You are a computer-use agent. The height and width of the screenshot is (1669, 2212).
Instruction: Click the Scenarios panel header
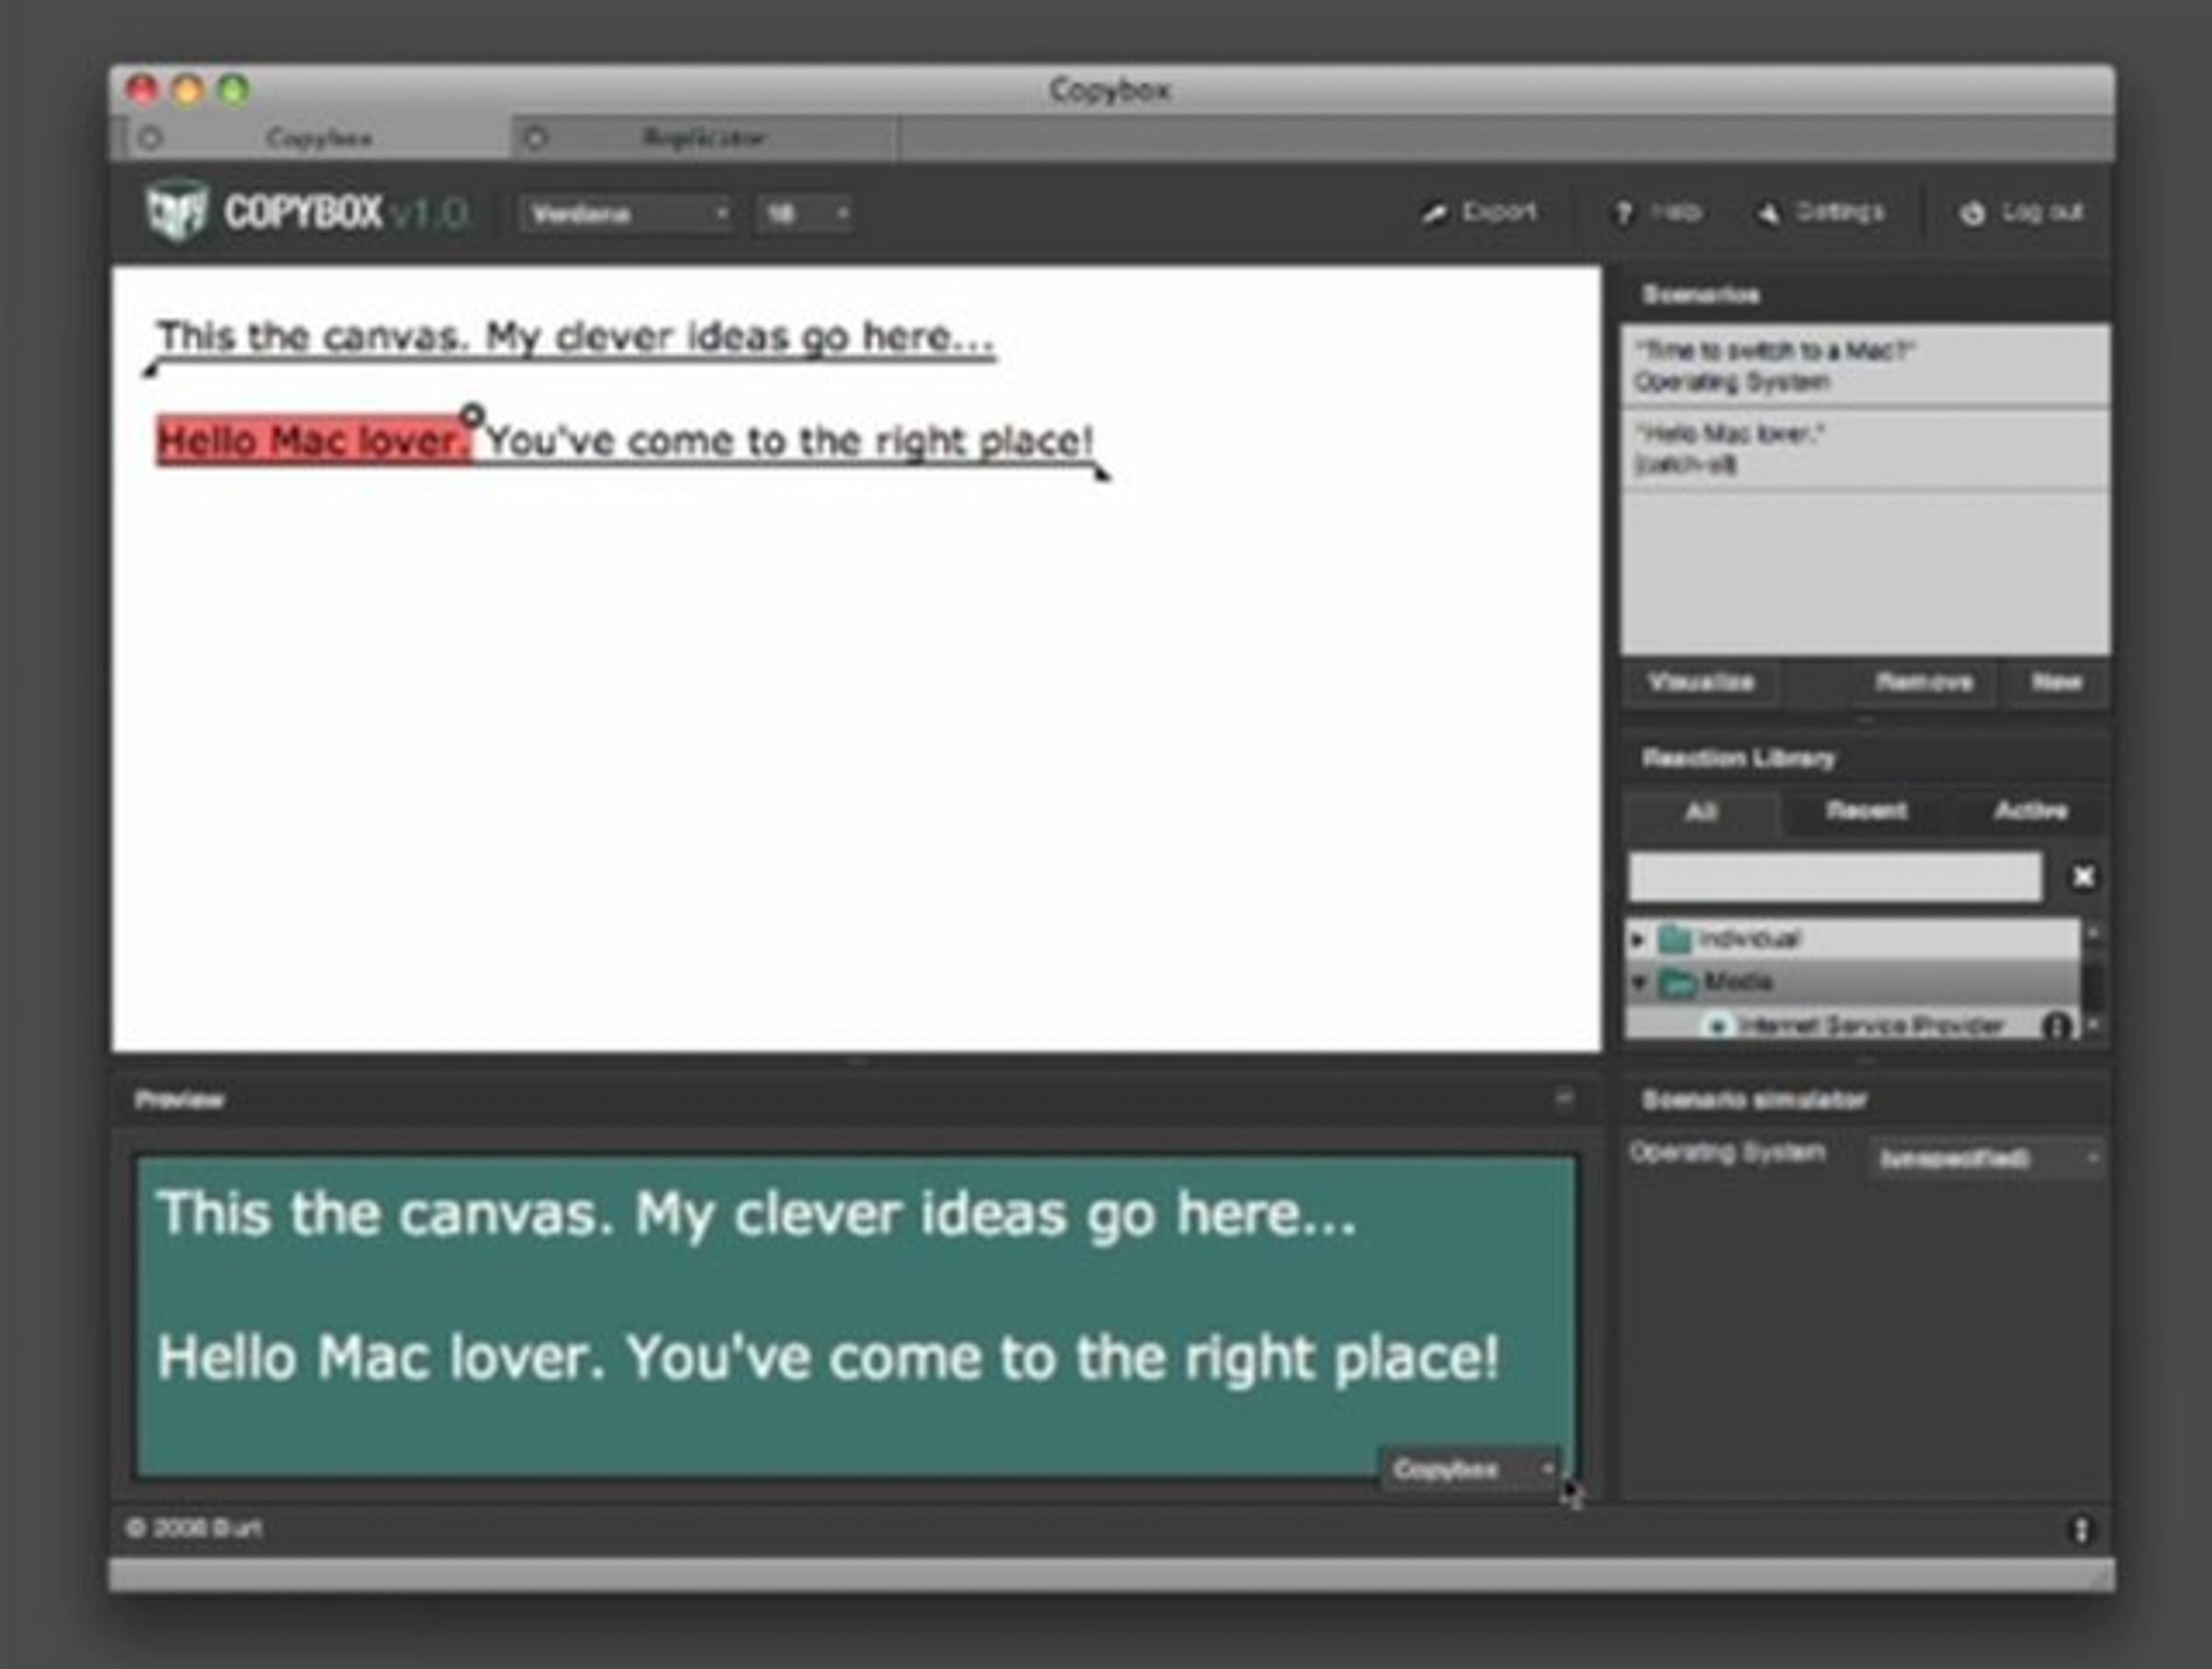click(x=1865, y=295)
